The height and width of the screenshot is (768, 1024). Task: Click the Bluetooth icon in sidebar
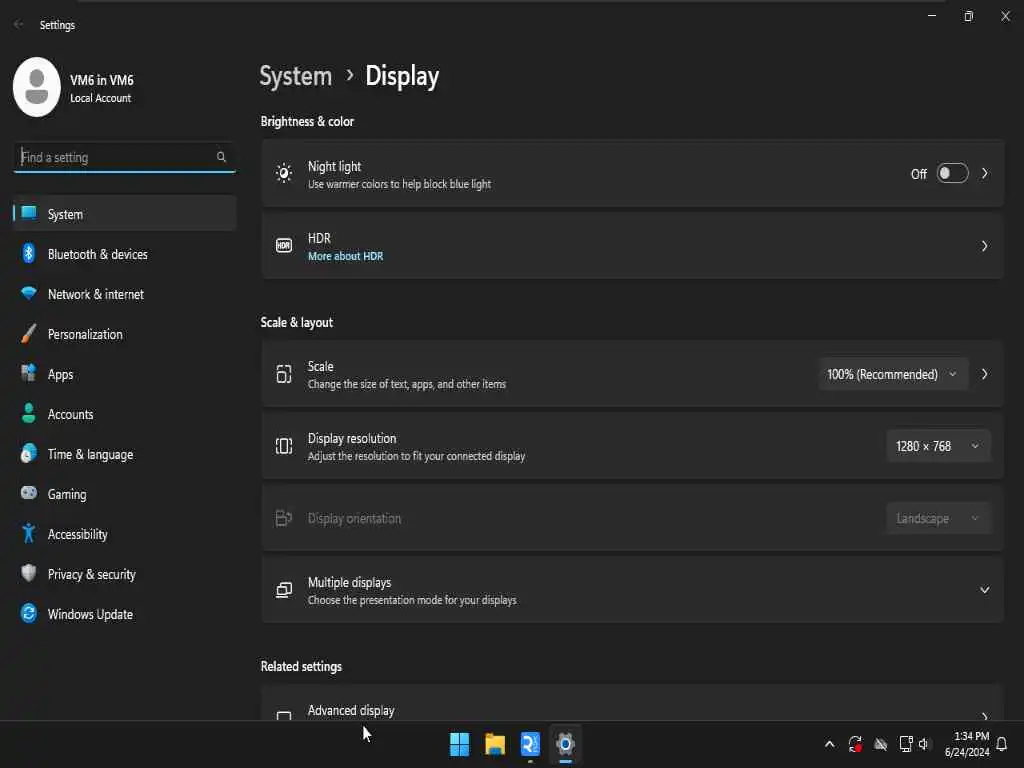point(29,253)
